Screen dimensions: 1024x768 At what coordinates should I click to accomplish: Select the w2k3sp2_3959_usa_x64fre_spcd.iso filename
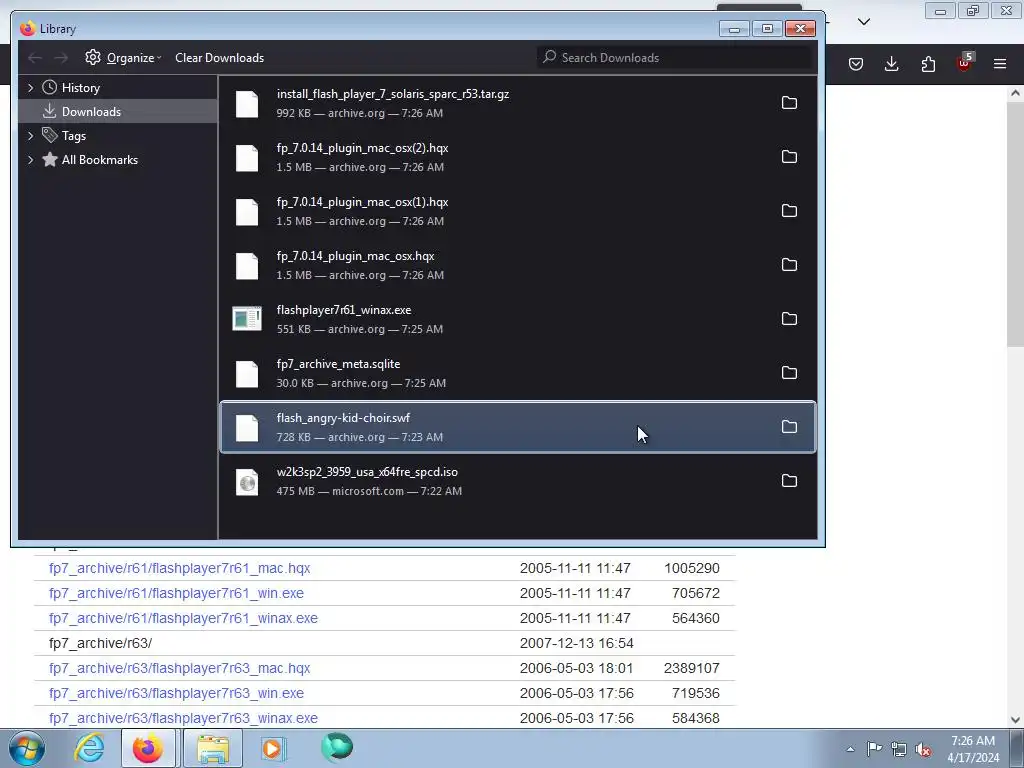tap(367, 472)
